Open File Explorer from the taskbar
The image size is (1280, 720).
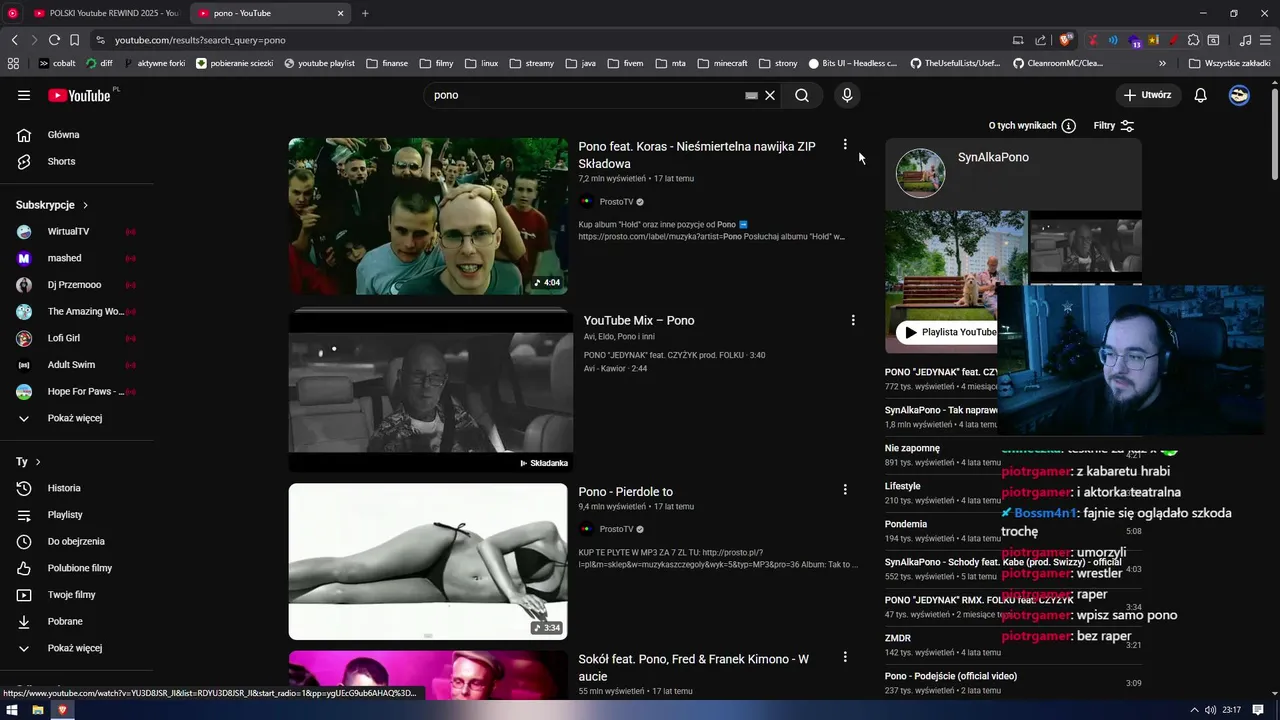[x=38, y=710]
